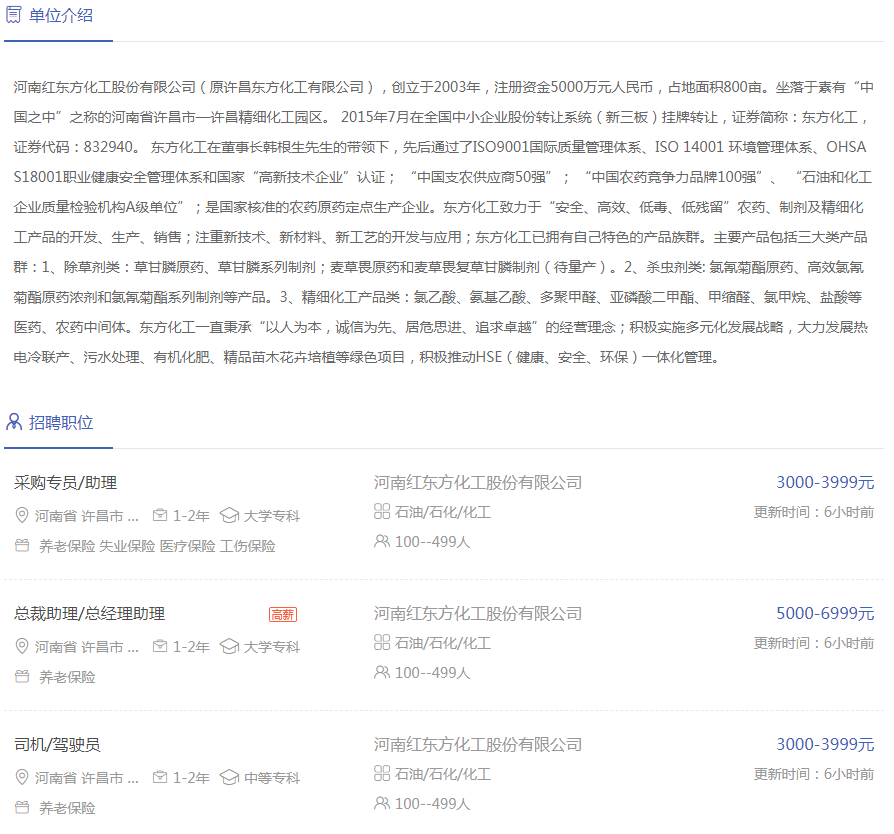Image resolution: width=894 pixels, height=834 pixels.
Task: Click the 高薪 badge on 总裁助理
Action: [x=283, y=615]
